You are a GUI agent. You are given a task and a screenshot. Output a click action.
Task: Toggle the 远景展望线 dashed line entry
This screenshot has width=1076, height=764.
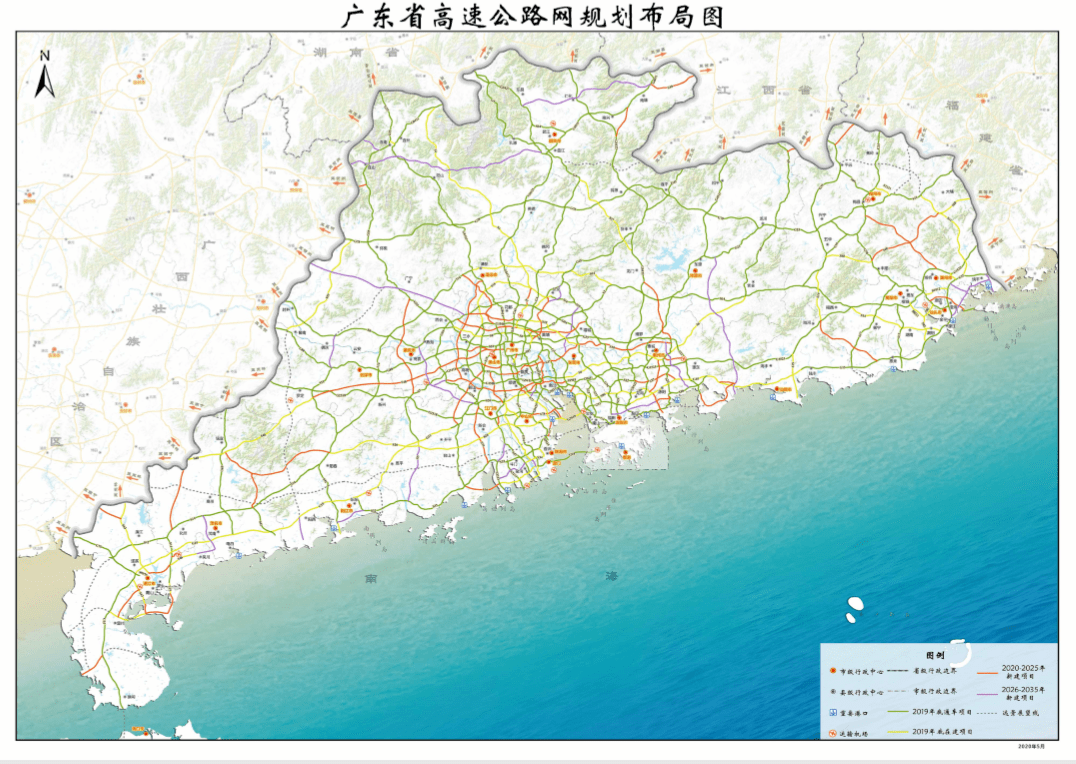click(985, 712)
